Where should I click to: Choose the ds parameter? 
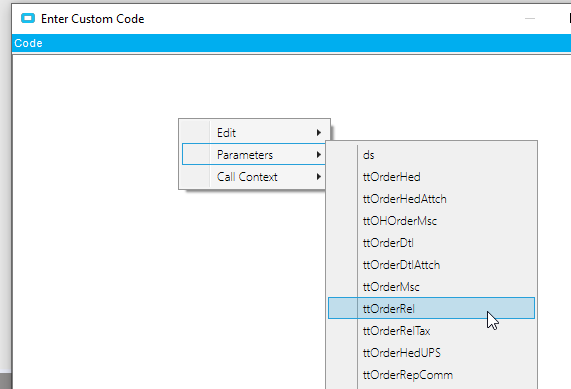point(432,155)
